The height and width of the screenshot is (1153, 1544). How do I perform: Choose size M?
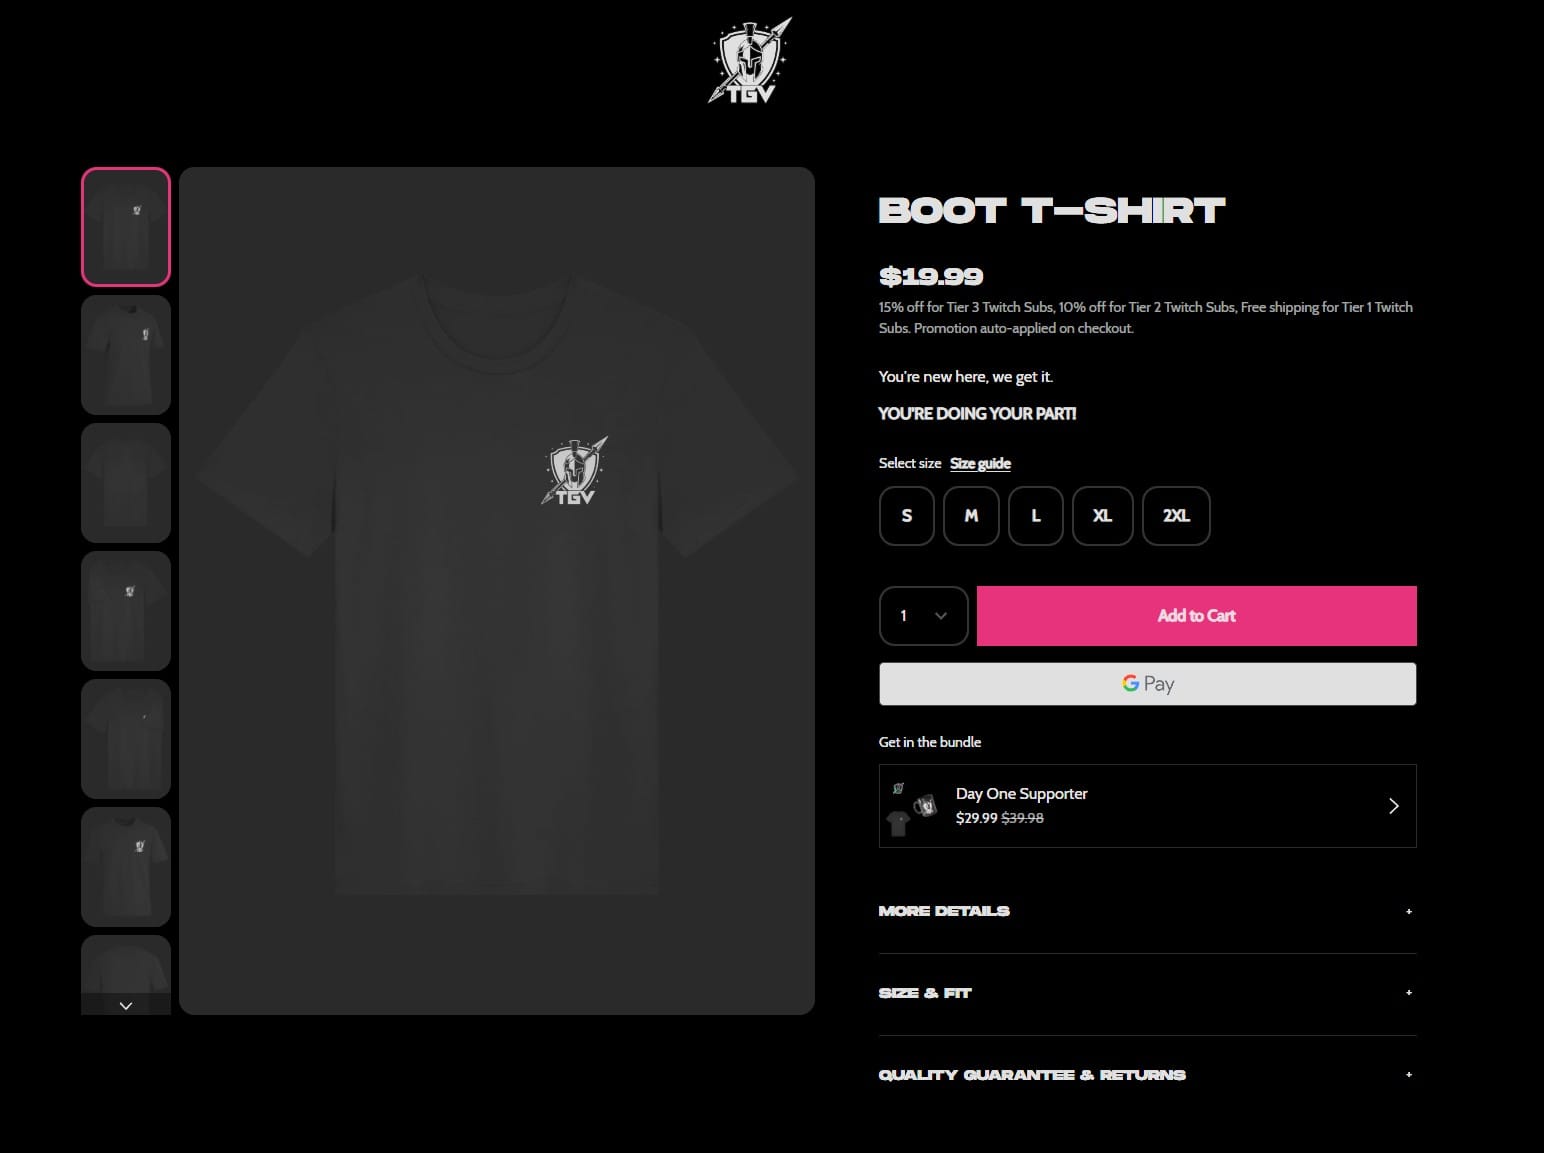(x=971, y=516)
